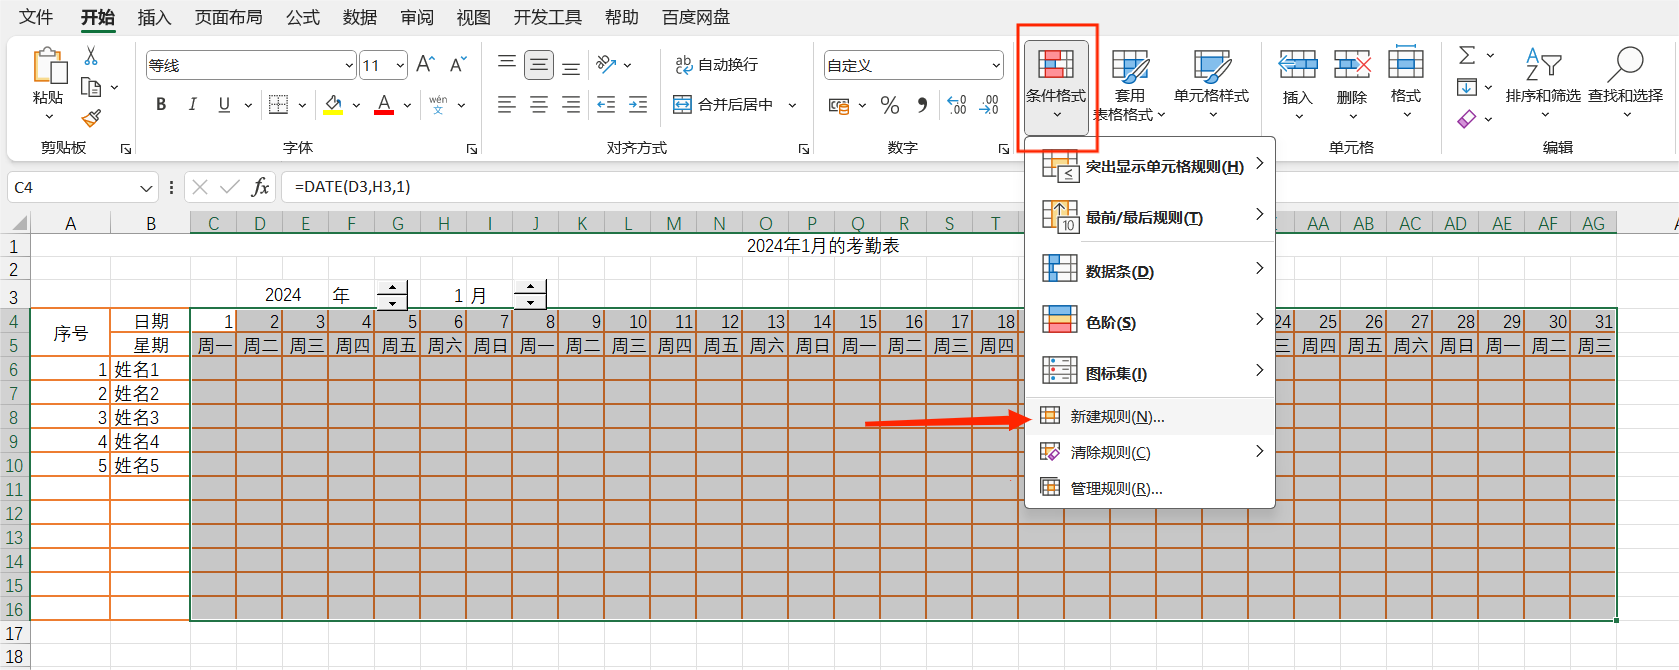
Task: Click the year spinner up arrow
Action: pos(392,289)
